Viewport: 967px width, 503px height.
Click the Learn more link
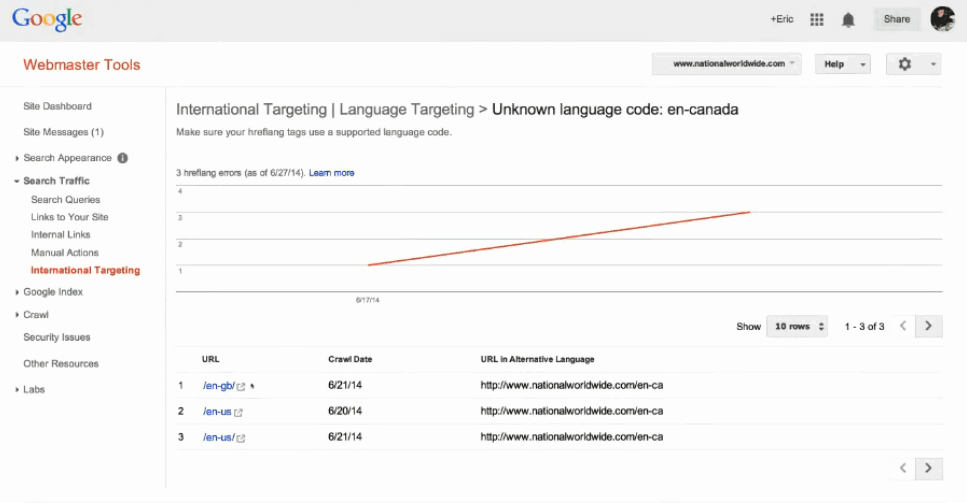(331, 173)
